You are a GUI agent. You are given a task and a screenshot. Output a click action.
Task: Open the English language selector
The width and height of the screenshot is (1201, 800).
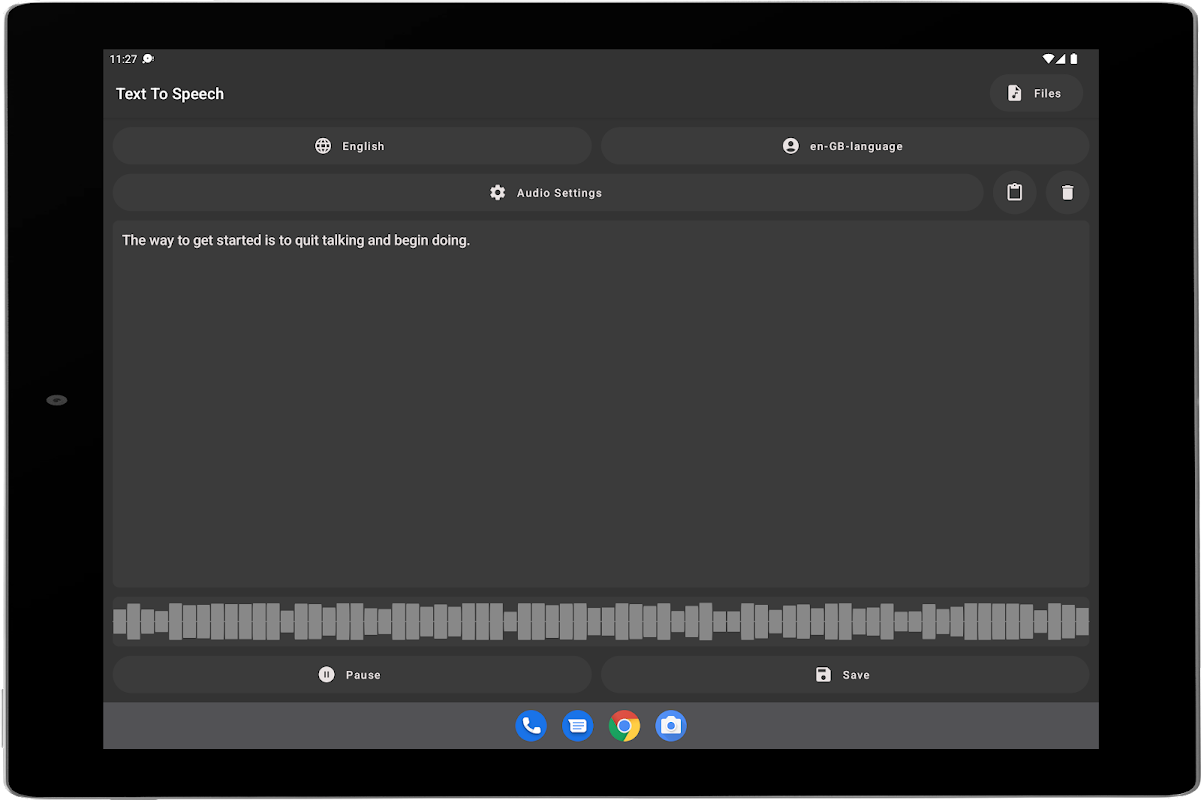click(x=351, y=146)
